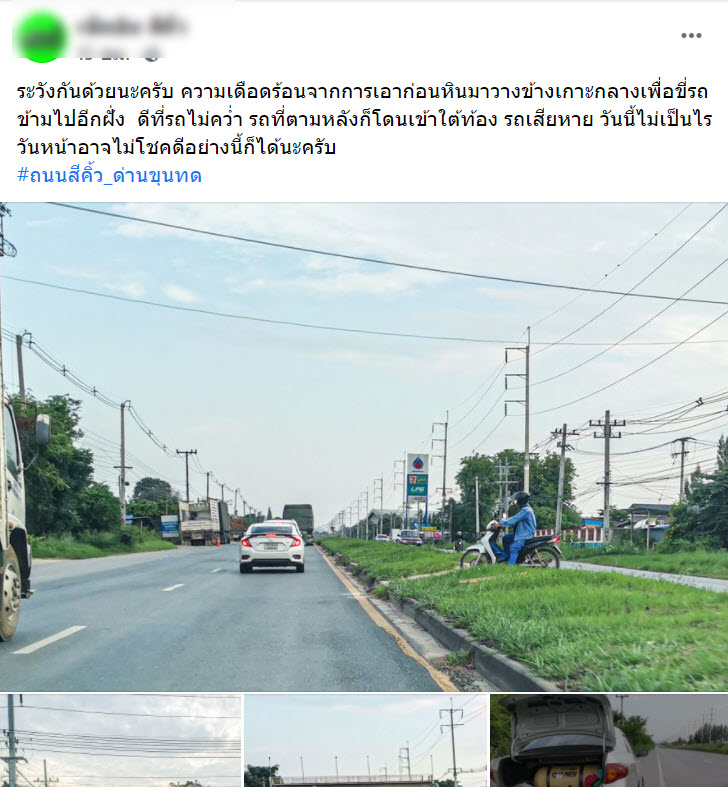
Task: Open the main highway photo
Action: [x=364, y=447]
